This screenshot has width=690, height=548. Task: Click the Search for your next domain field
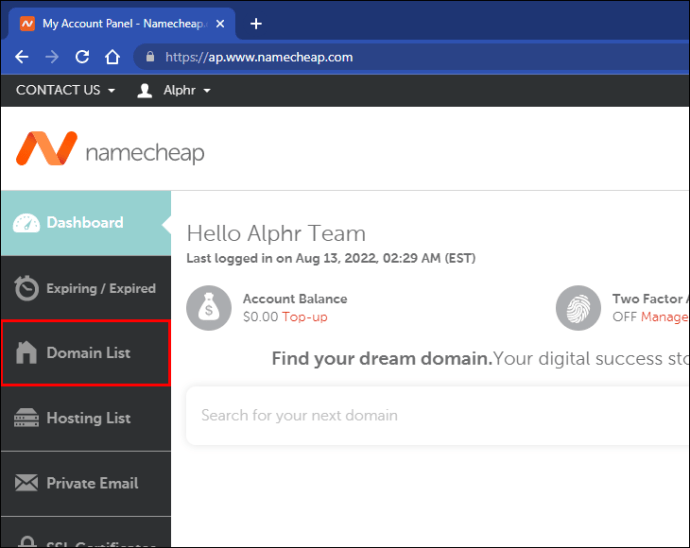438,416
